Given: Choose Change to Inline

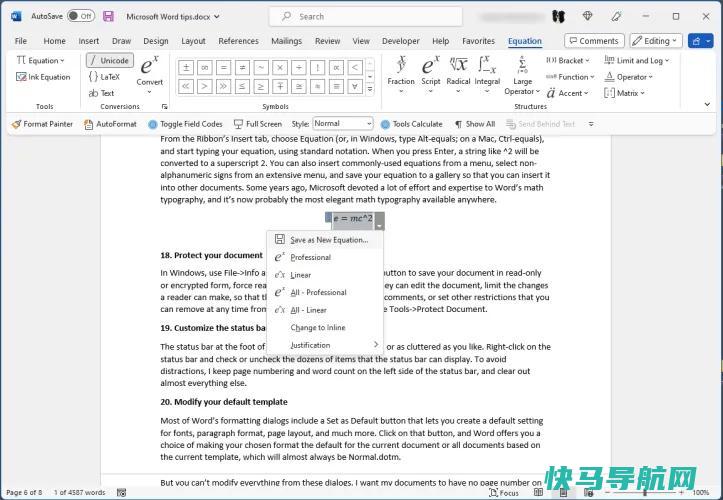Looking at the screenshot, I should 325,327.
